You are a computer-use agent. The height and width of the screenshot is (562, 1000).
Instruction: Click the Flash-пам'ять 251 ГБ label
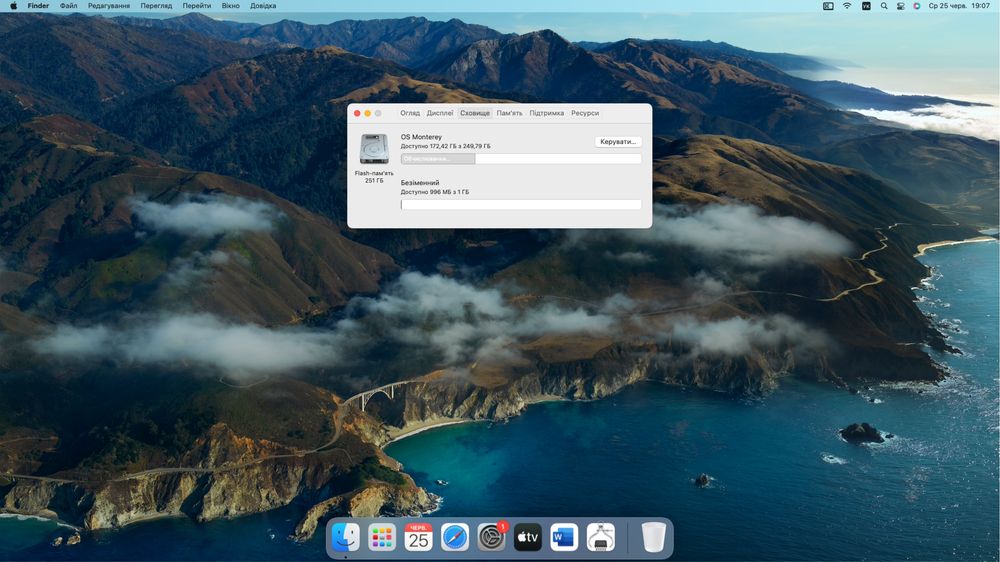pyautogui.click(x=374, y=177)
